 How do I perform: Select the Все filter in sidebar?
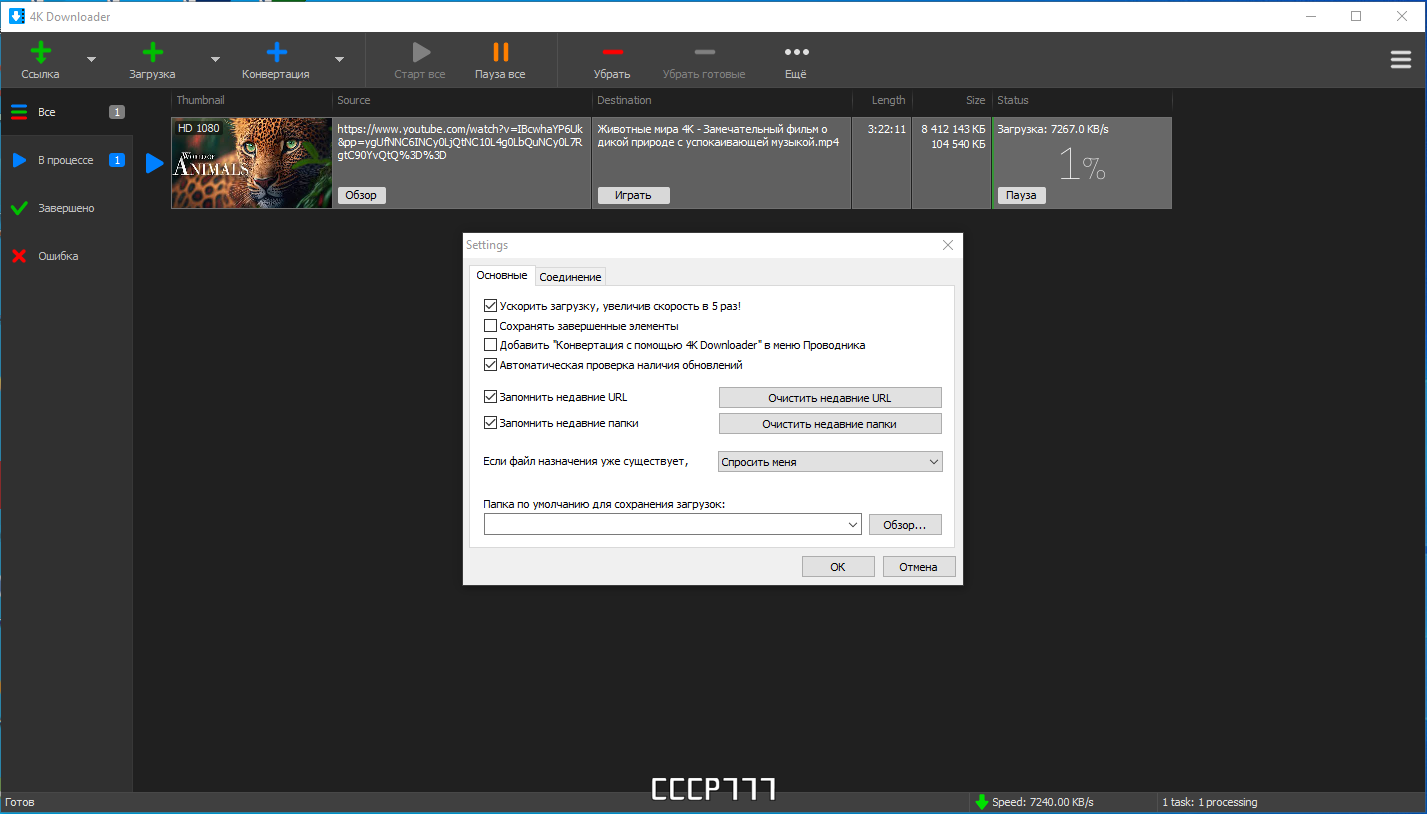pyautogui.click(x=66, y=112)
